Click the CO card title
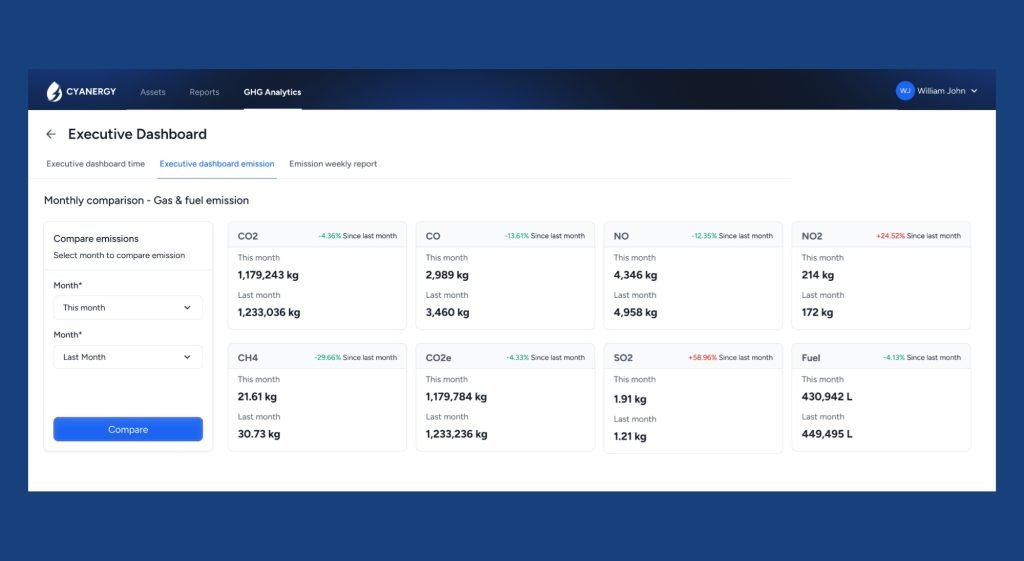The width and height of the screenshot is (1024, 561). click(x=433, y=236)
